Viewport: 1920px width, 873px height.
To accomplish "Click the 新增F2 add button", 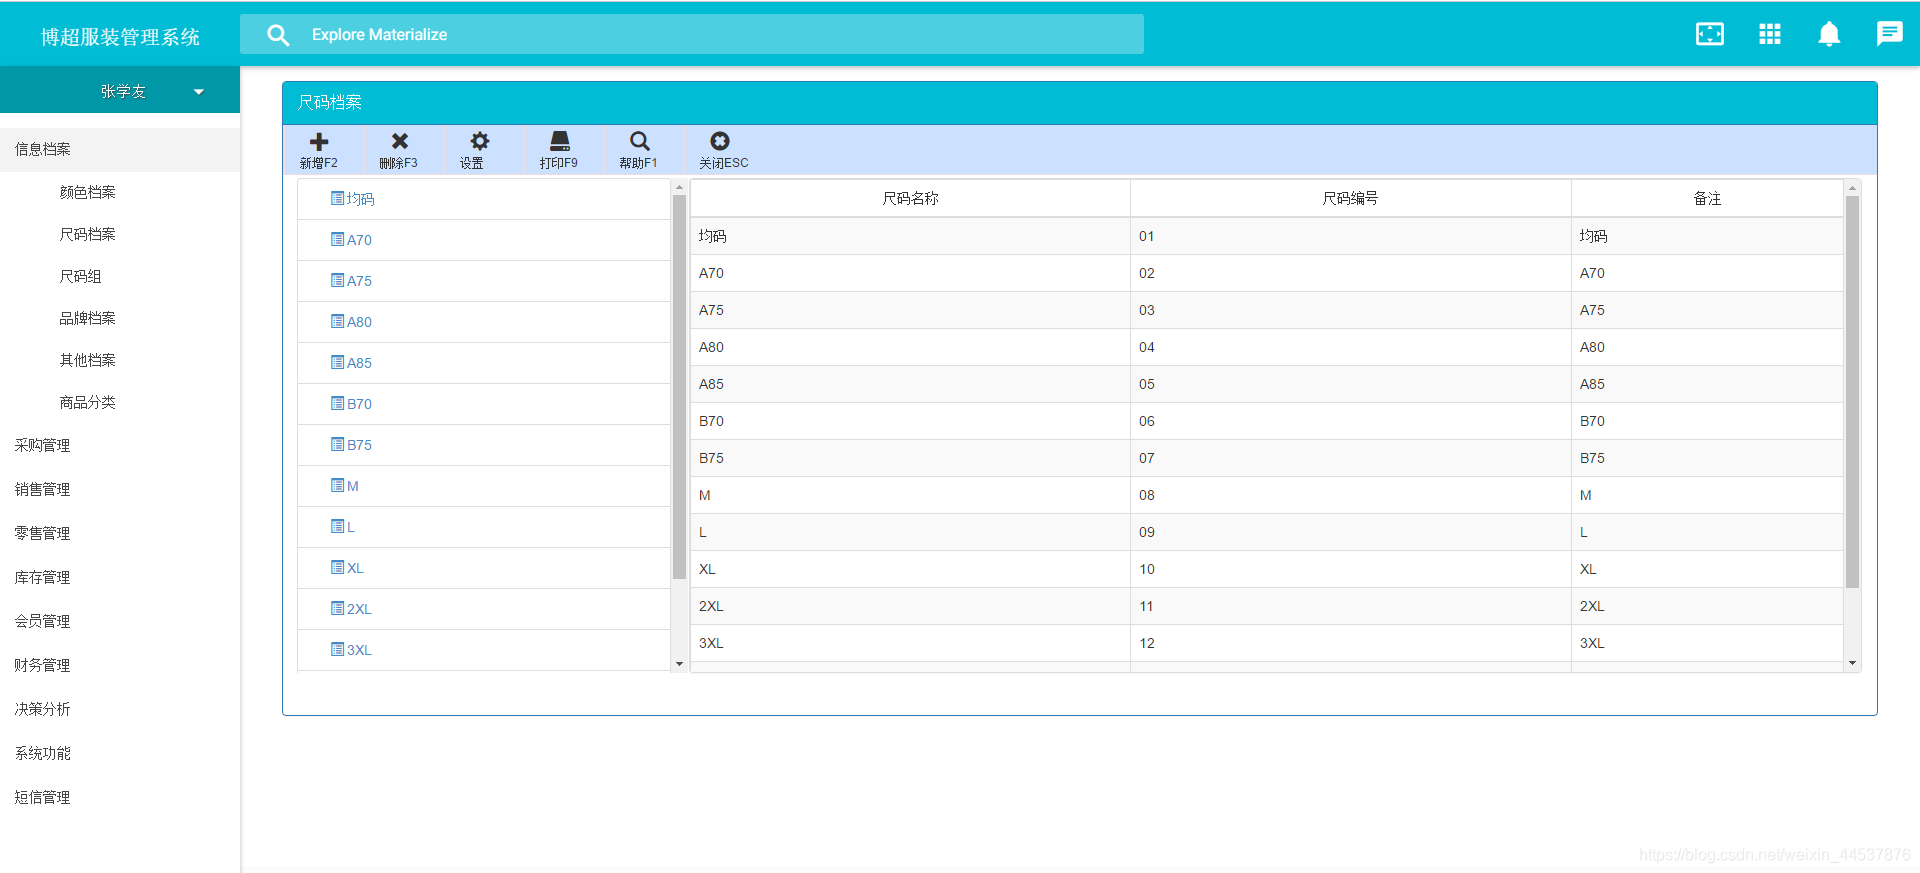I will 319,150.
